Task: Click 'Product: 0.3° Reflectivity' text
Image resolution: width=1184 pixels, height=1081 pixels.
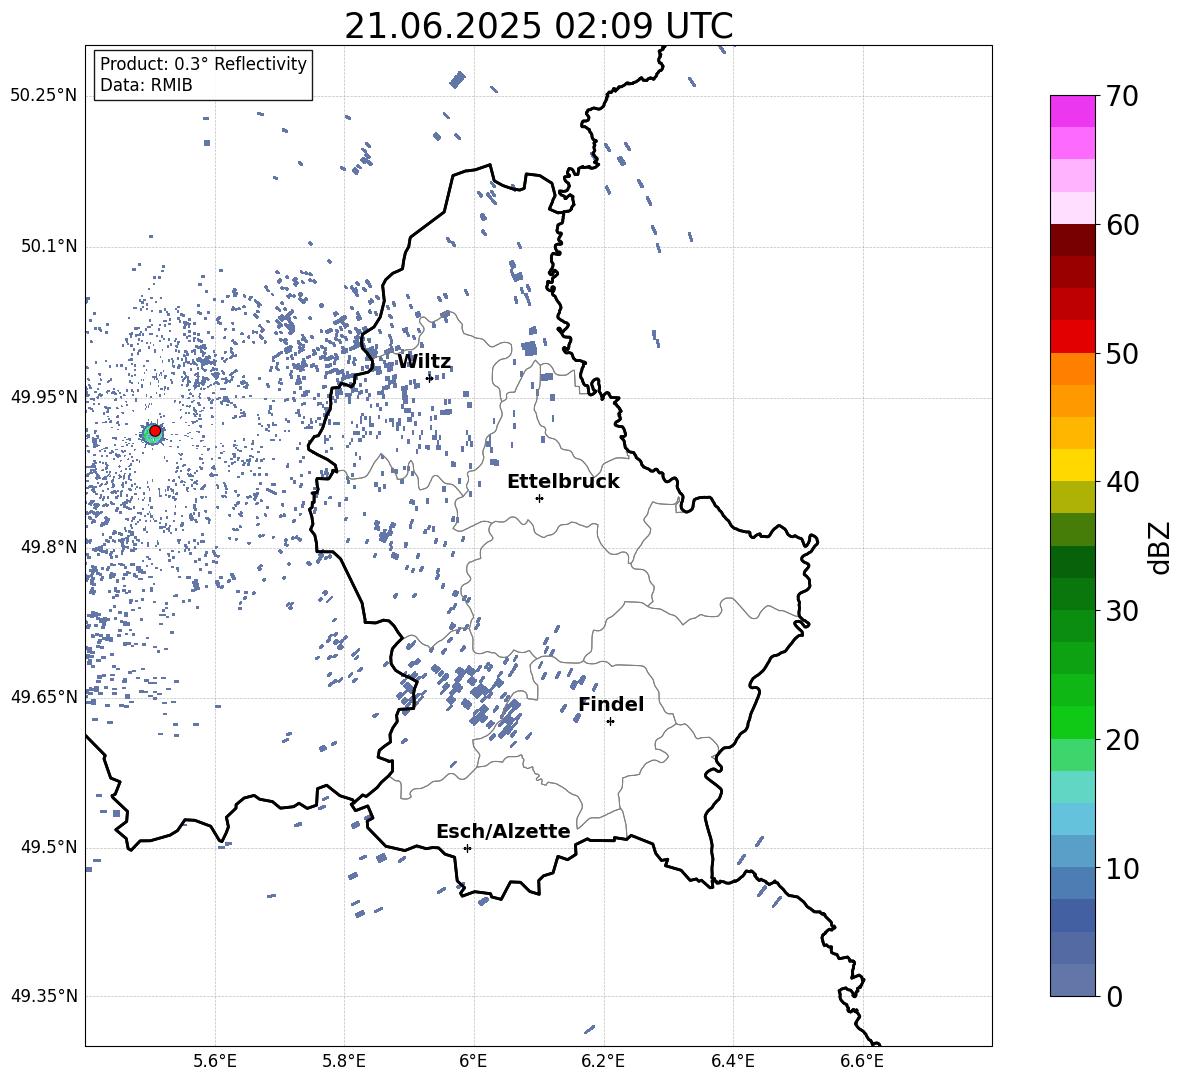Action: tap(203, 64)
